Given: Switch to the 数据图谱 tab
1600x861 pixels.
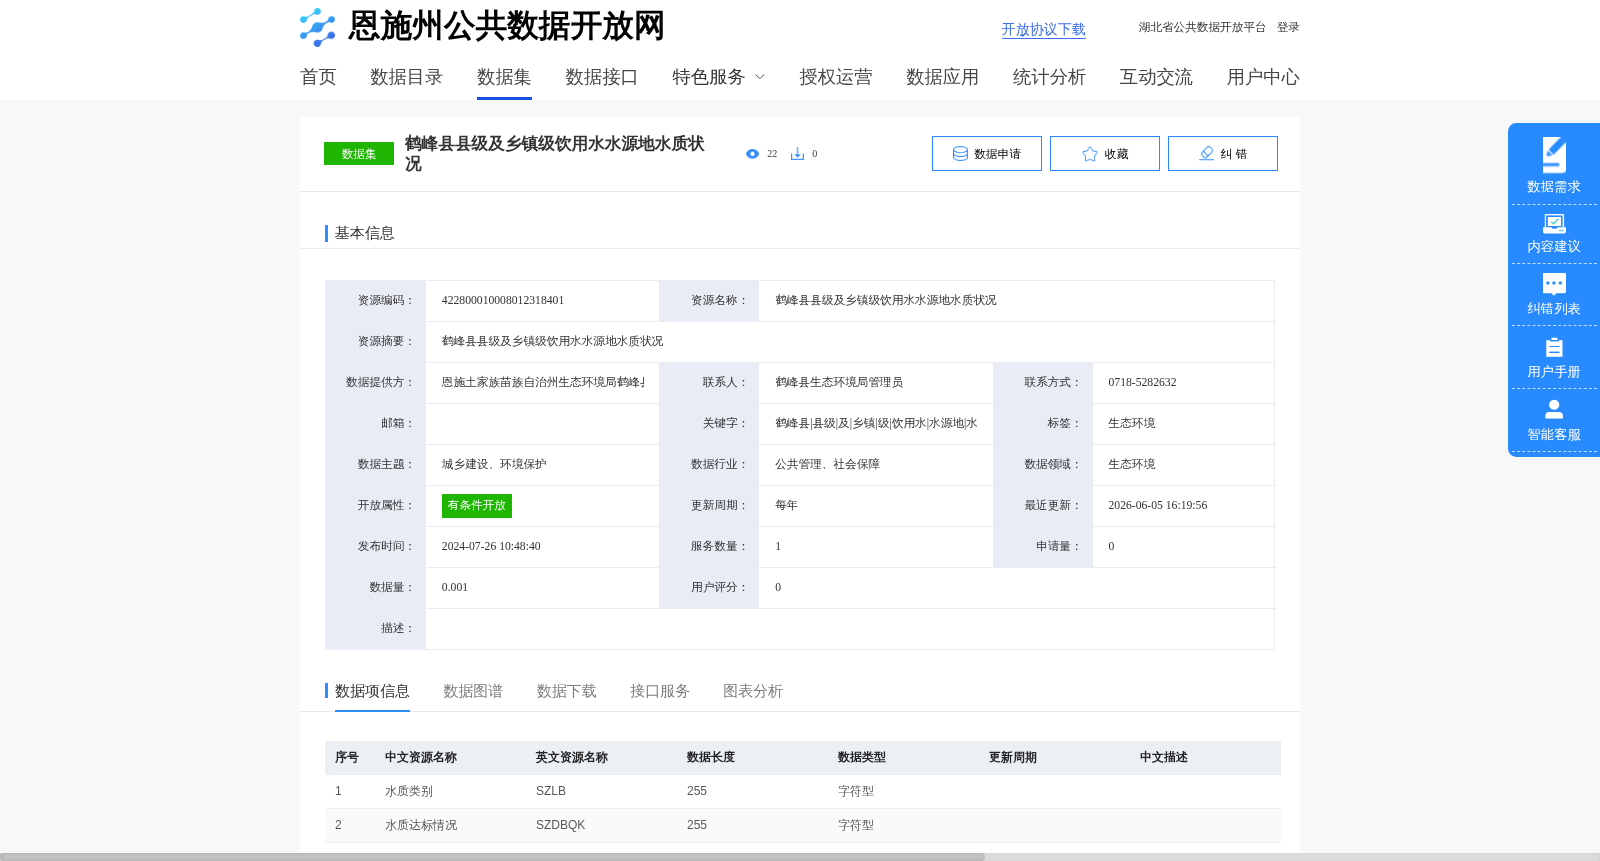Looking at the screenshot, I should pos(473,691).
